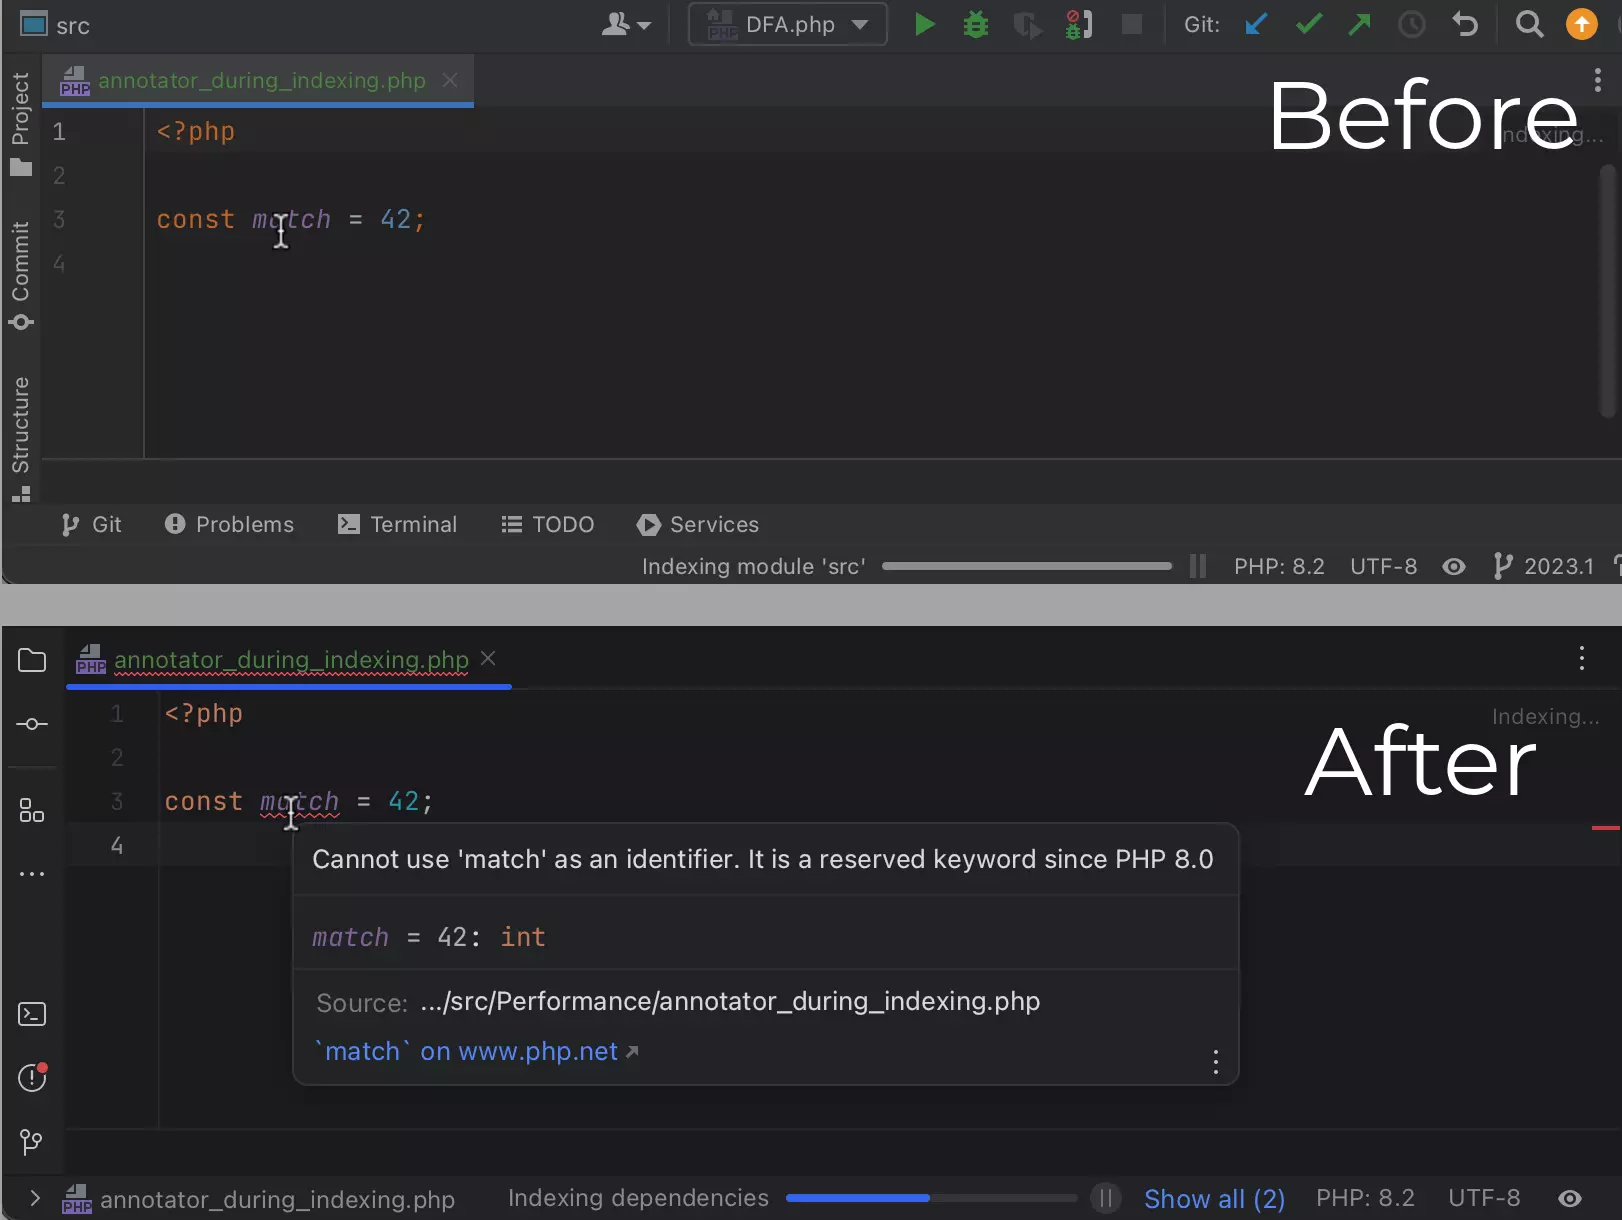Open the Problems icon with red badge
The width and height of the screenshot is (1622, 1220).
tap(32, 1077)
